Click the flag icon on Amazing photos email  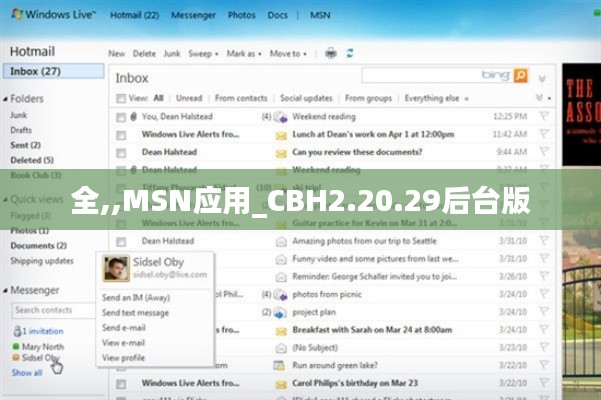(544, 241)
